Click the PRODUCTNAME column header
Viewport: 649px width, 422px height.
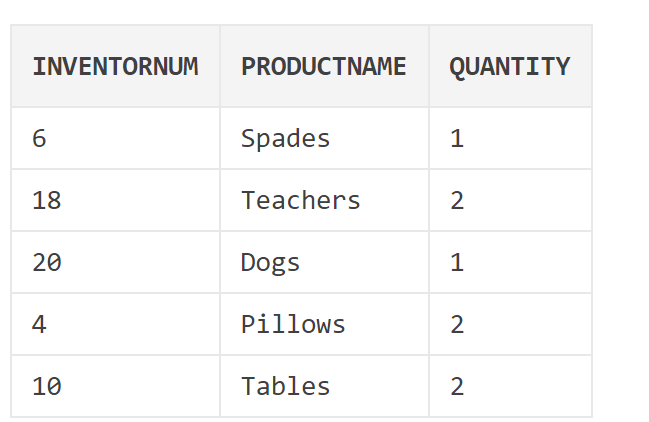[x=324, y=66]
